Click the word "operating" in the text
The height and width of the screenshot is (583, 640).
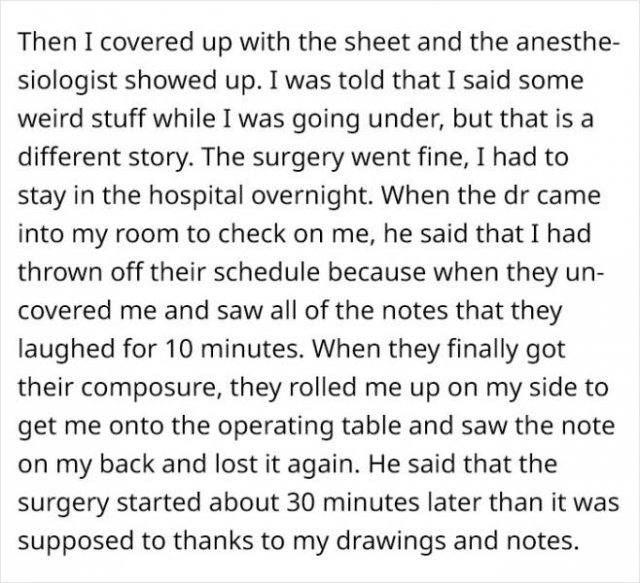pos(275,426)
